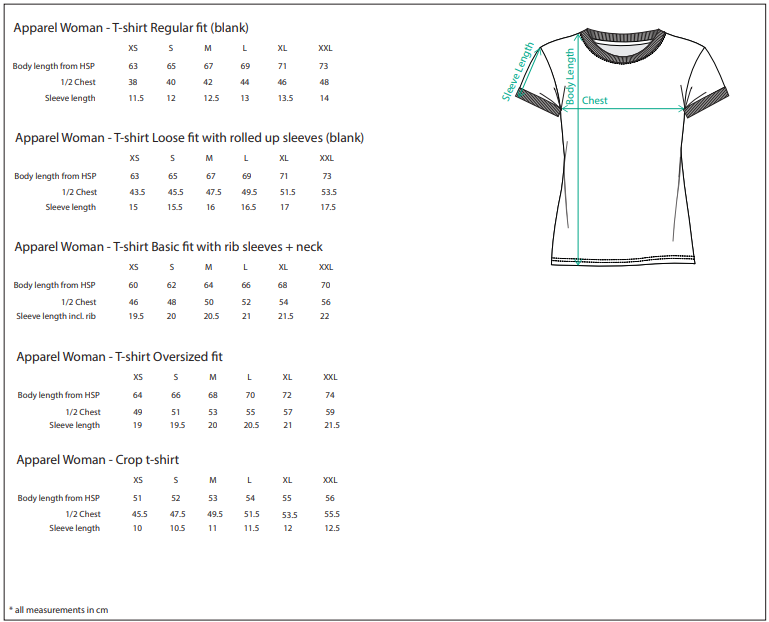
Task: Click the green Chest label on diagram
Action: coord(594,101)
